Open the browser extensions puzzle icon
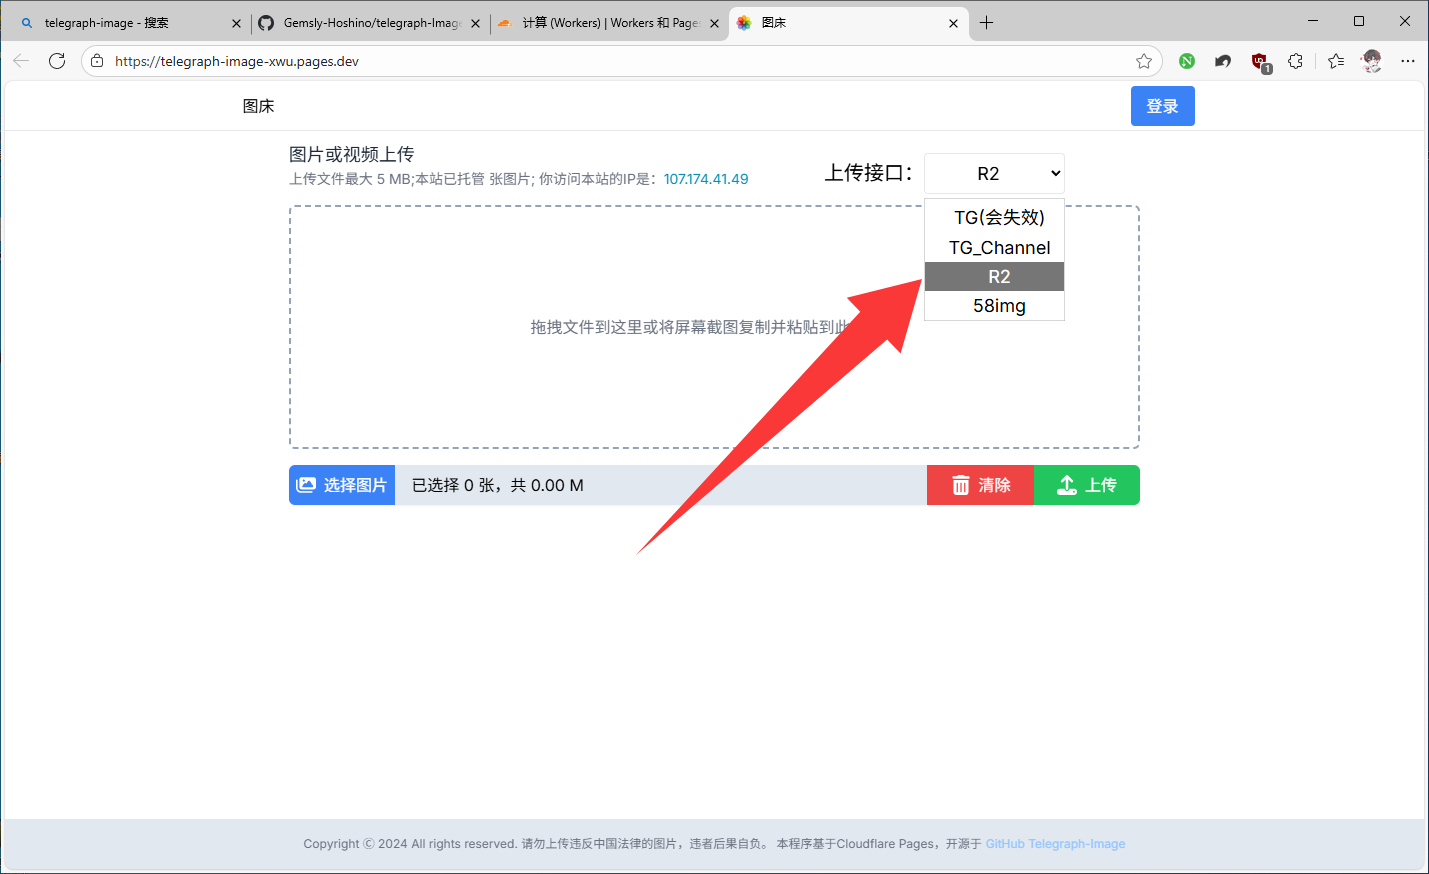Screen dimensions: 1429x874 click(x=1296, y=61)
